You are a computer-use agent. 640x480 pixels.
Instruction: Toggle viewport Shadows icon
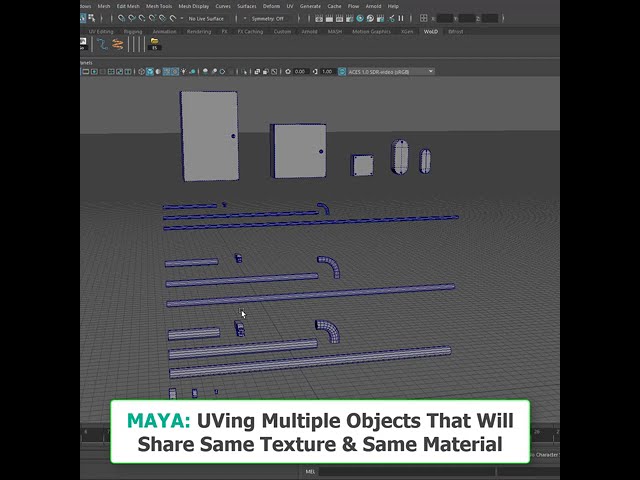192,71
